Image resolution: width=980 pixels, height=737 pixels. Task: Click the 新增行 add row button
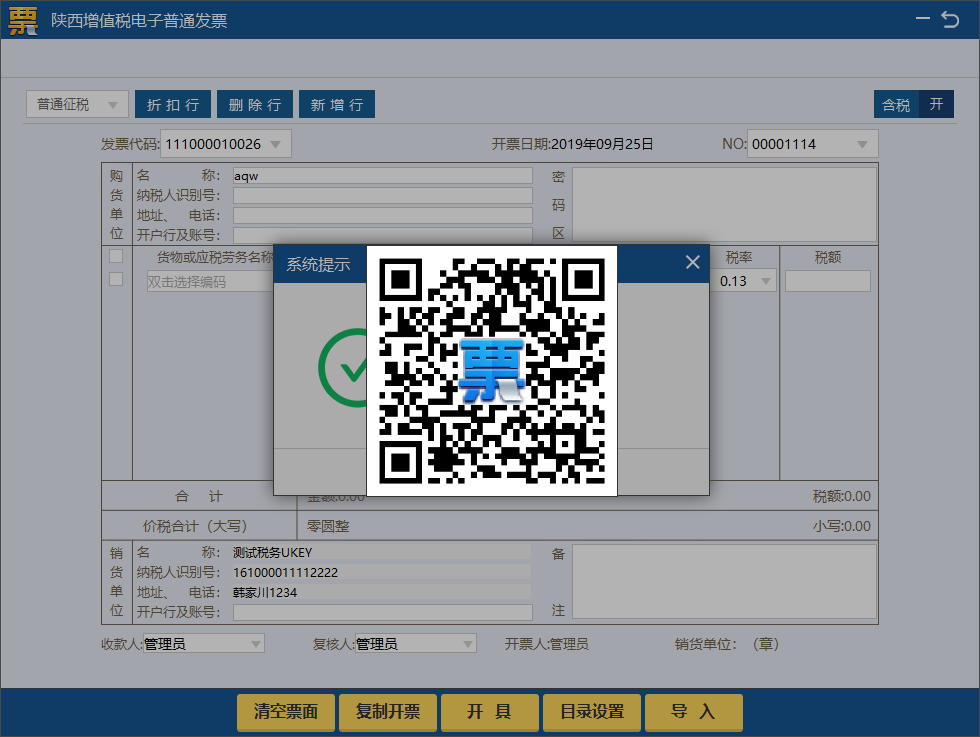336,104
